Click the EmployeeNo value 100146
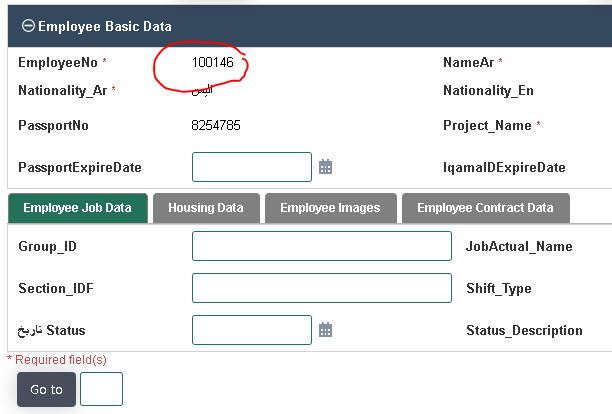This screenshot has height=414, width=612. click(212, 63)
